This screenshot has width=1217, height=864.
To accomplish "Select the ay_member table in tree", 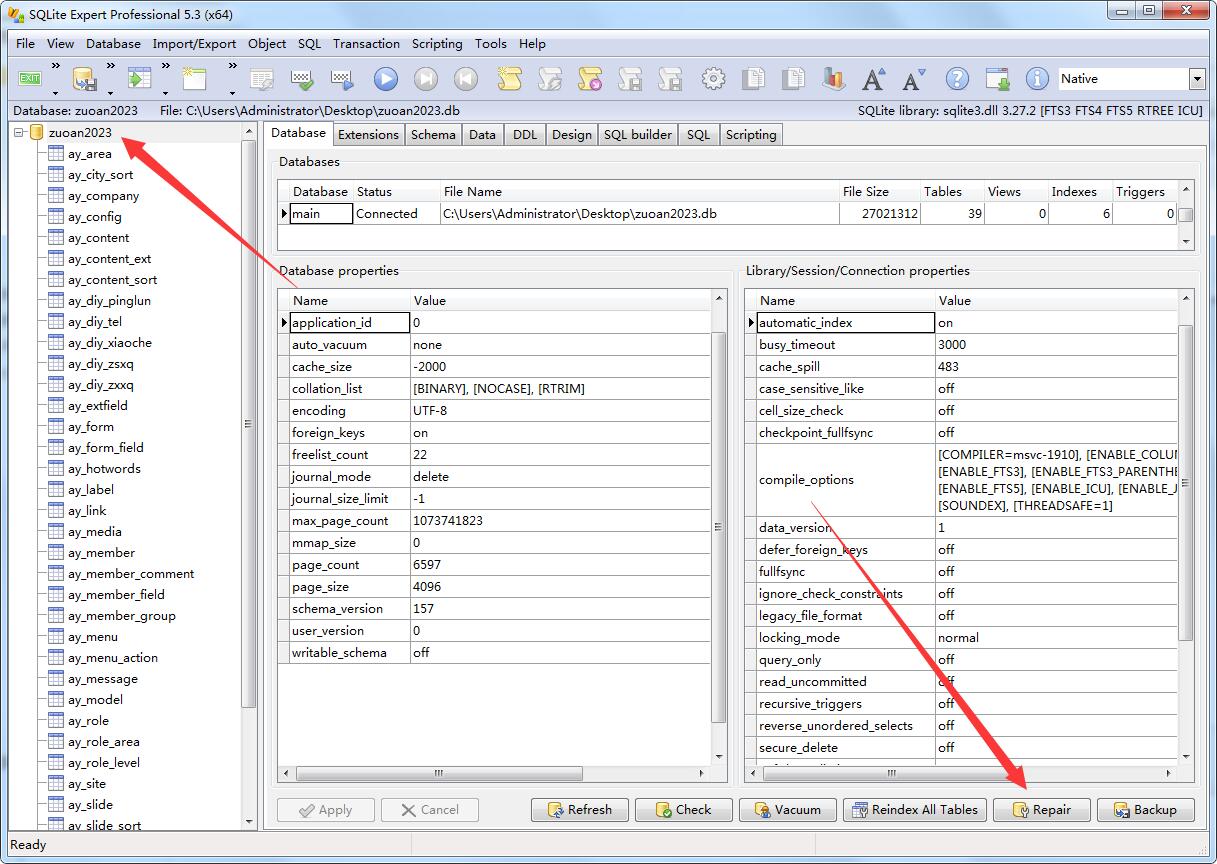I will pos(101,553).
